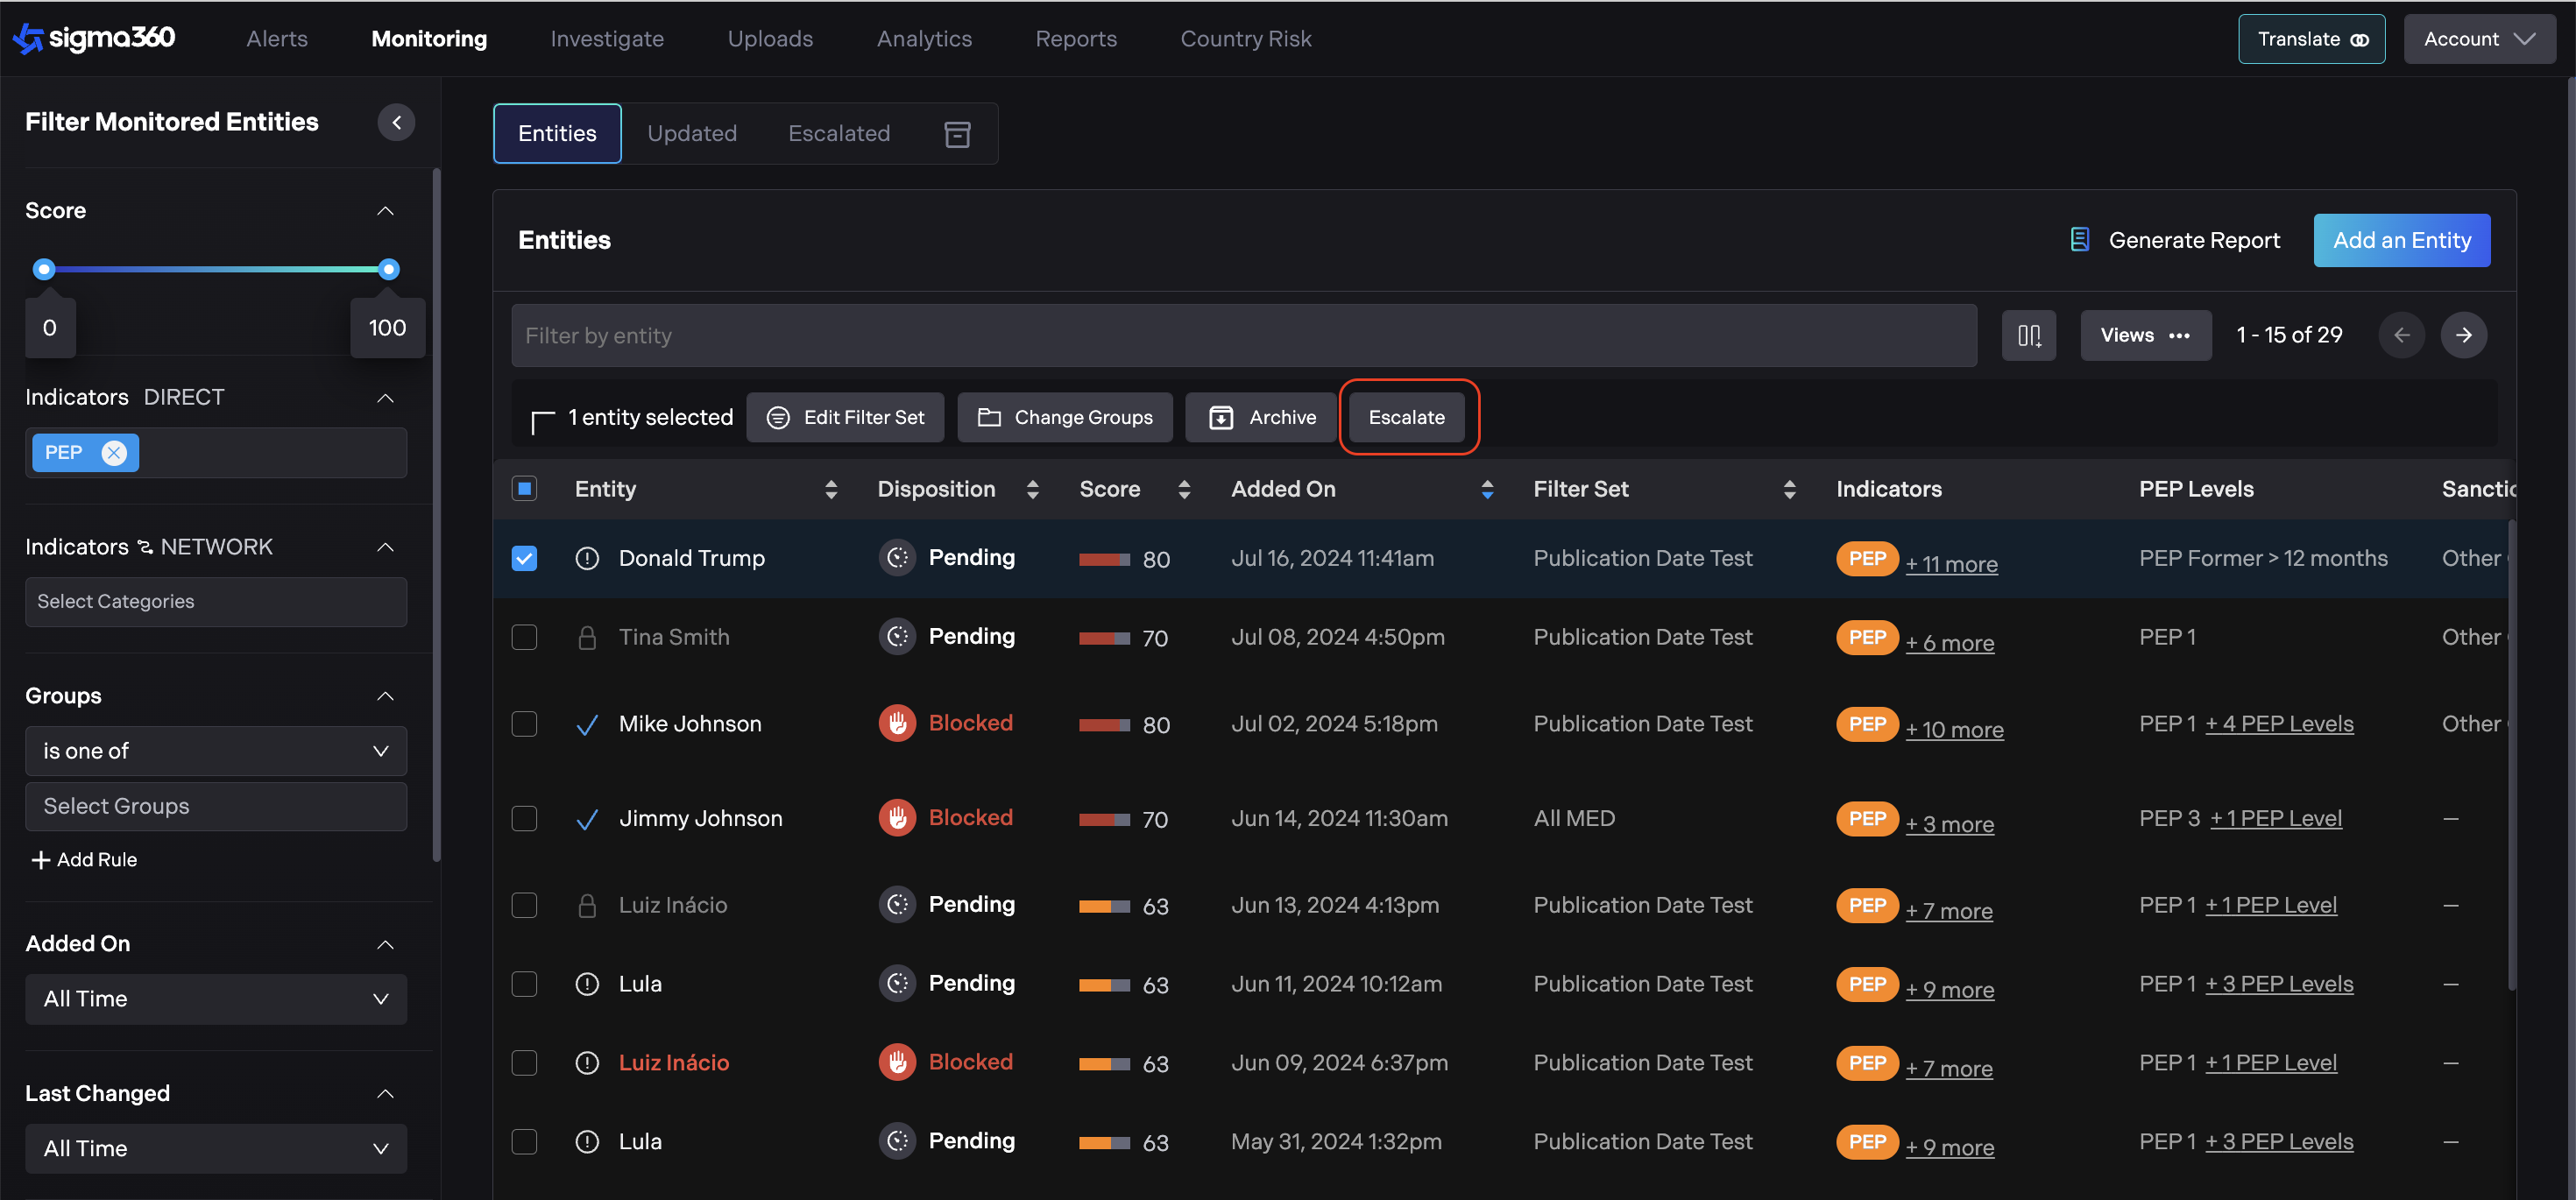Screen dimensions: 2576x1200
Task: Sort by Added On column arrows
Action: (1487, 489)
